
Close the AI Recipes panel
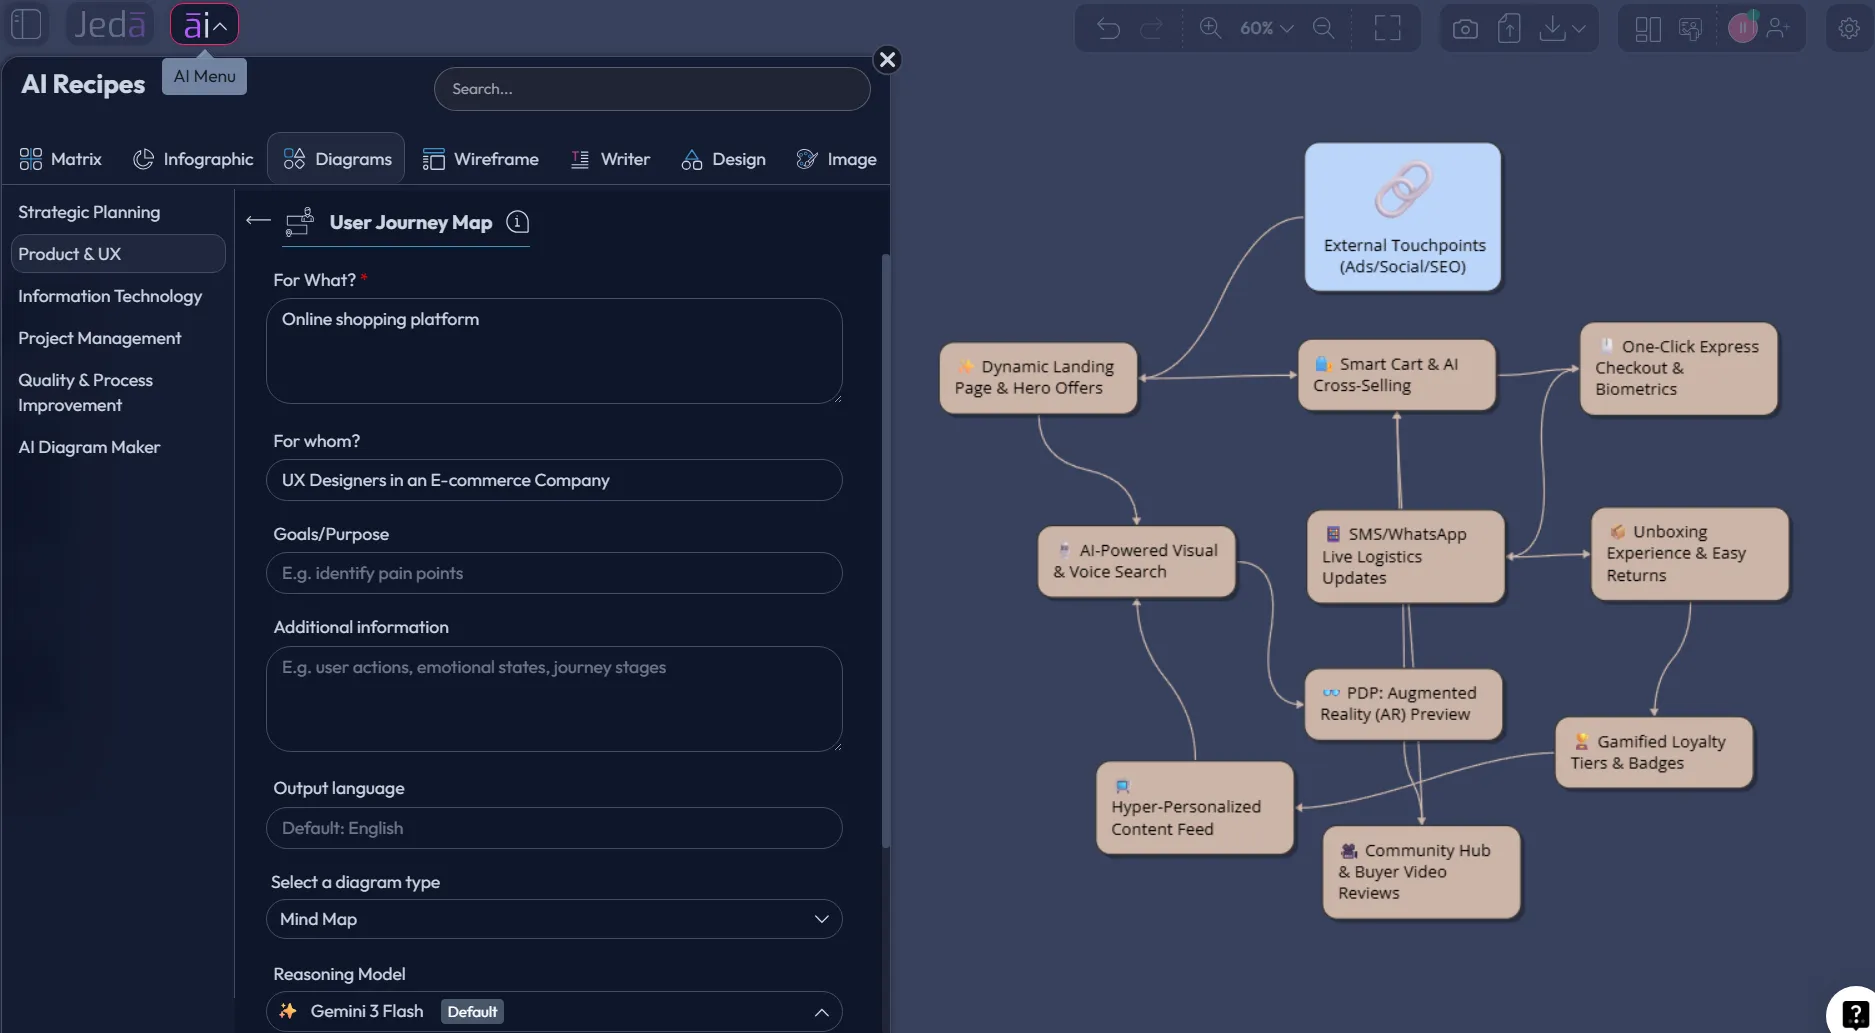(887, 60)
